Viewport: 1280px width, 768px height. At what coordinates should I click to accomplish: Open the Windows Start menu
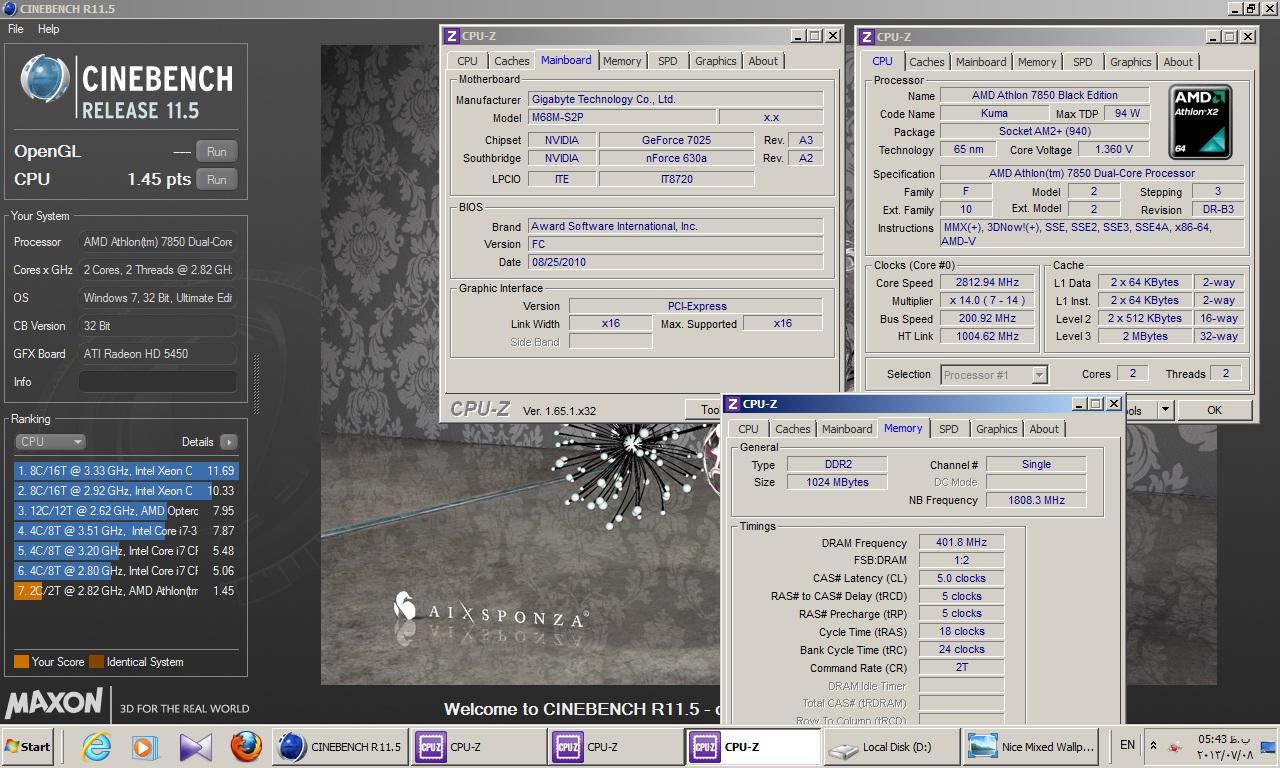point(27,746)
